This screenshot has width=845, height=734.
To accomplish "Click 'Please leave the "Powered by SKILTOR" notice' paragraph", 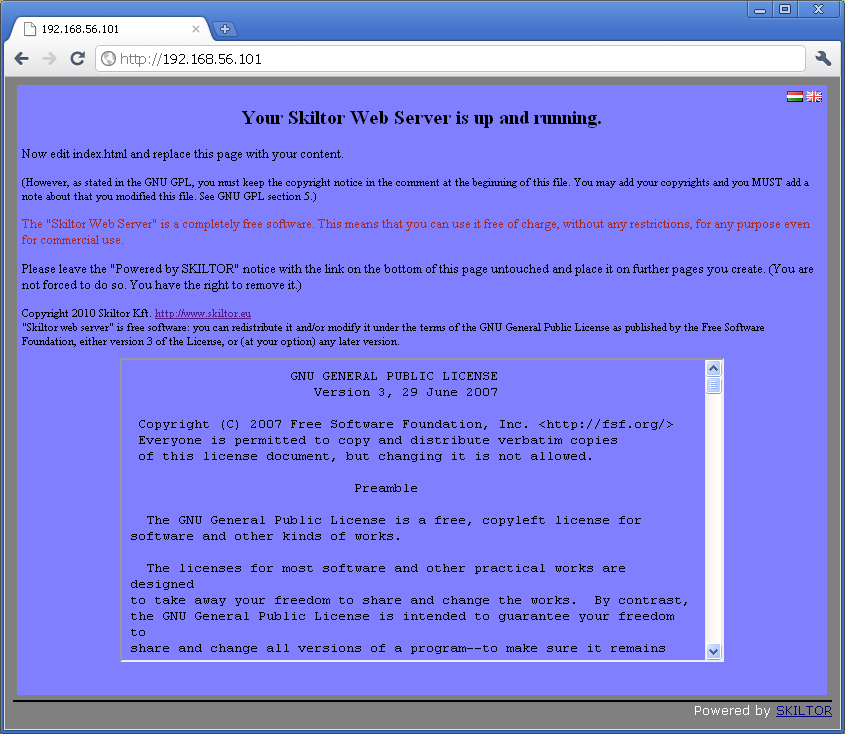I will click(x=418, y=277).
